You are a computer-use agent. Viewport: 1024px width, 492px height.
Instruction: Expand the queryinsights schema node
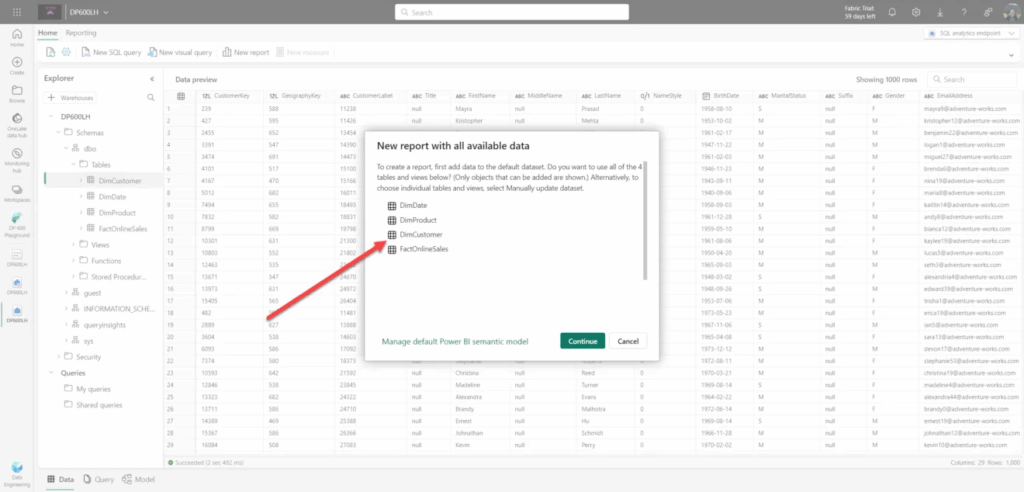point(66,325)
